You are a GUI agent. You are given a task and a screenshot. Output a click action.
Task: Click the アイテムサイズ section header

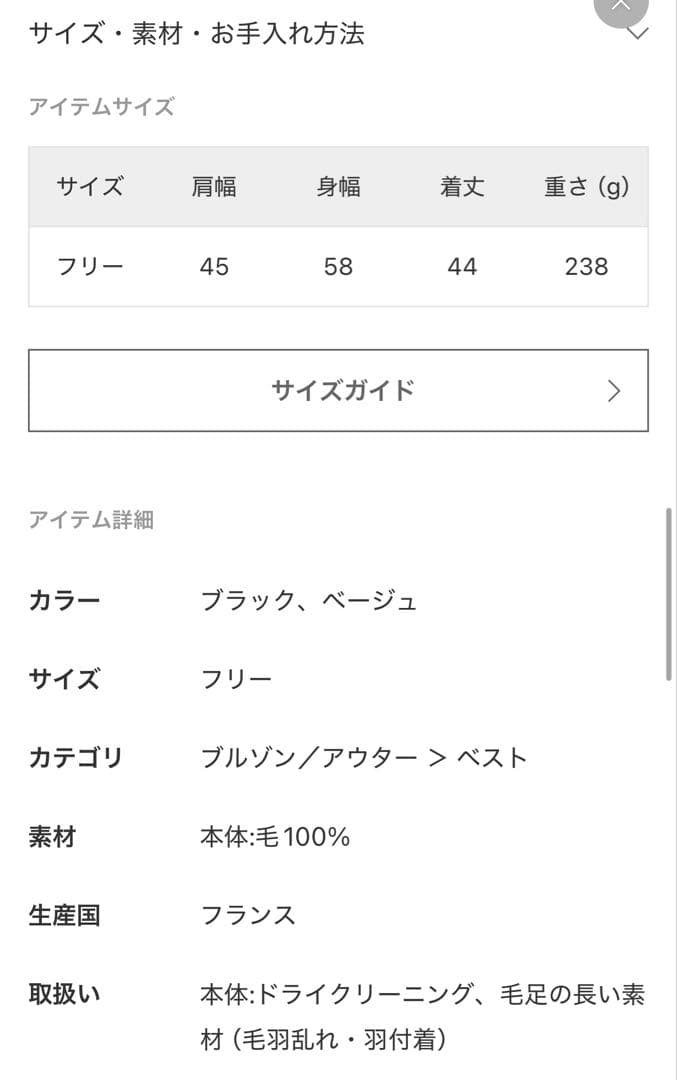click(101, 106)
